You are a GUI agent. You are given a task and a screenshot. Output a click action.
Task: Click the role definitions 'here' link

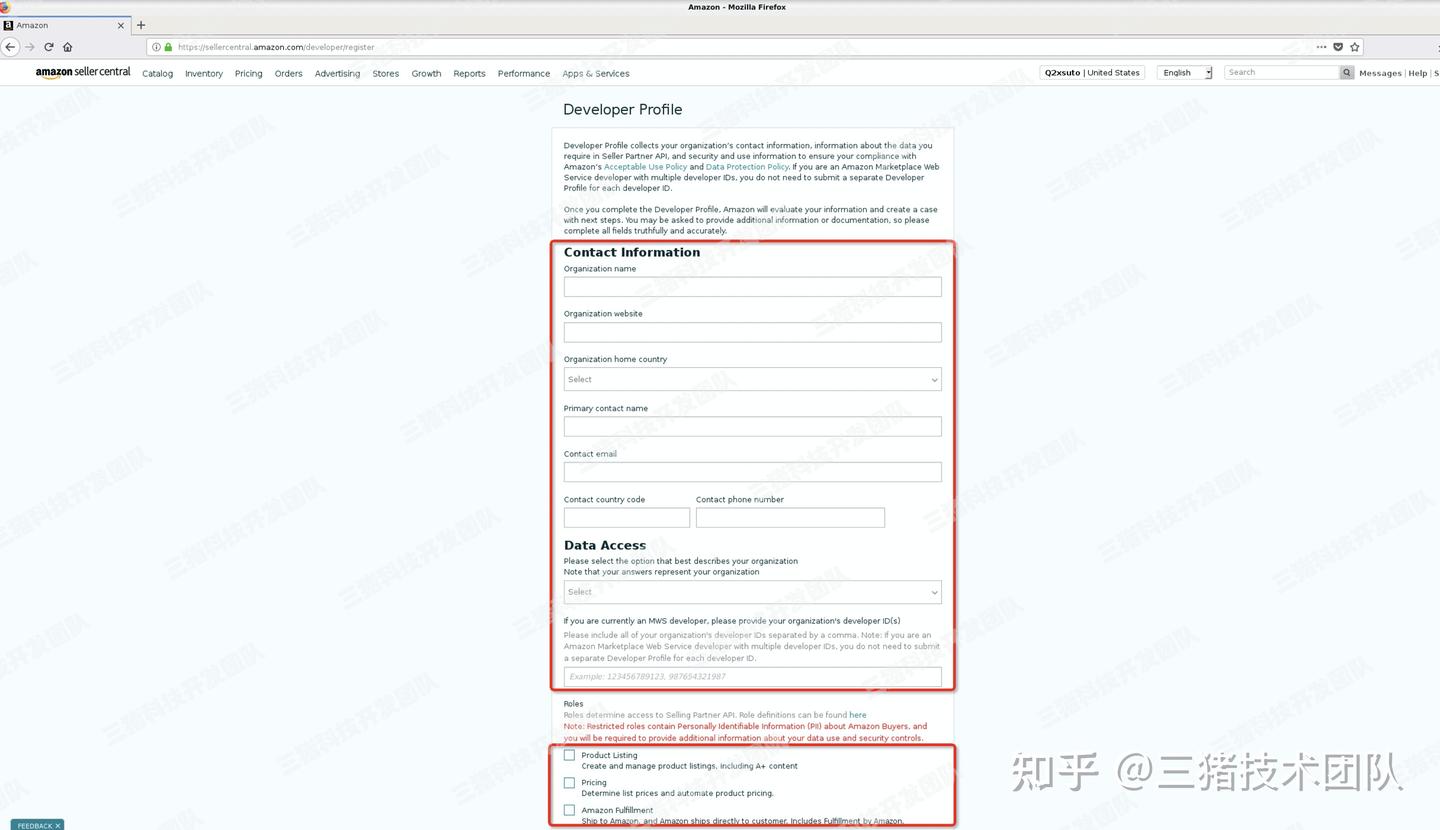857,714
